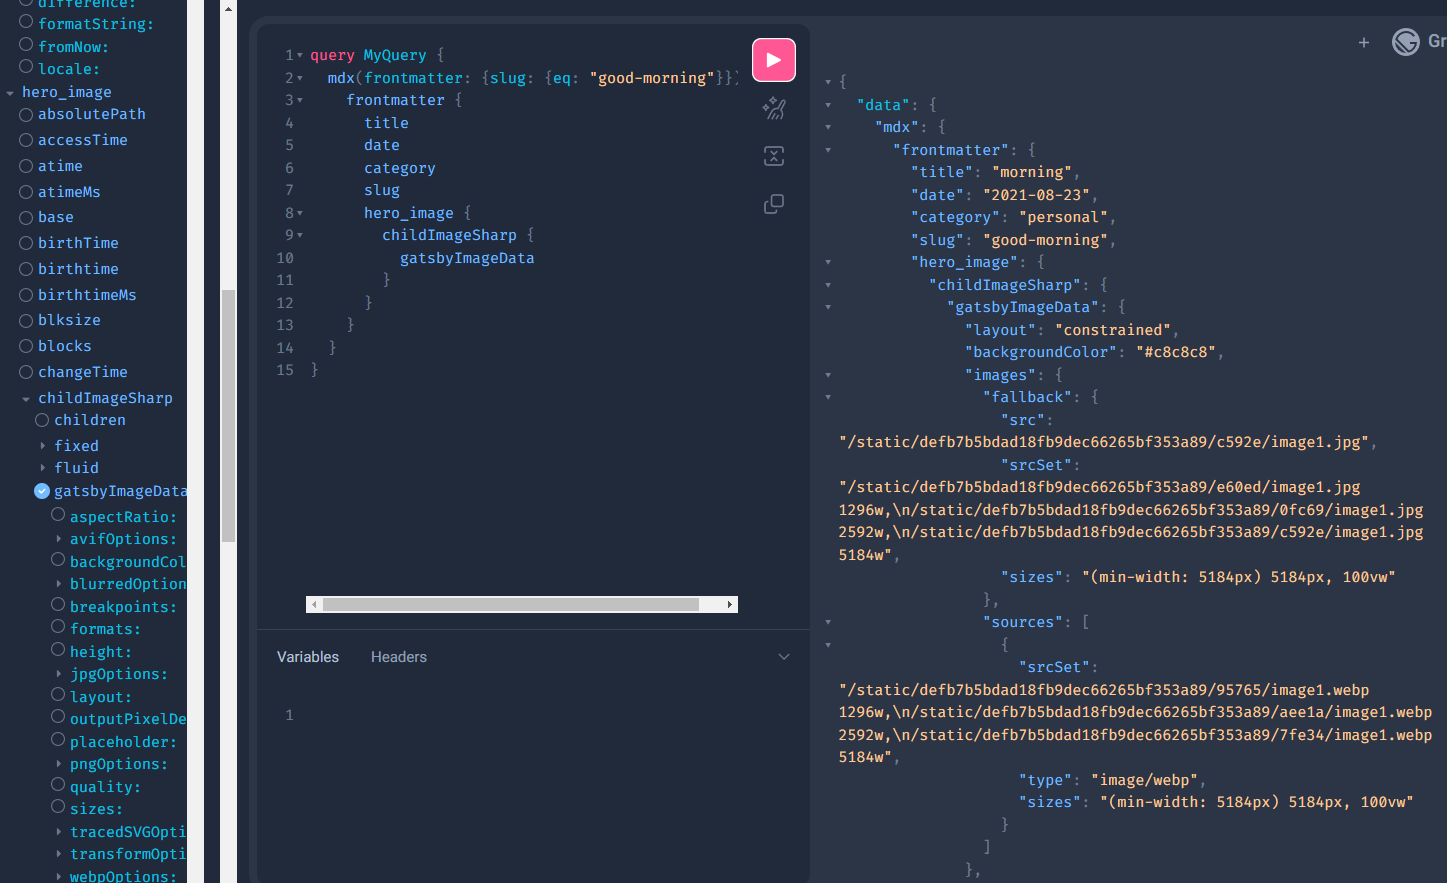Select the aspectRatio field in the explorer
The height and width of the screenshot is (883, 1447).
(56, 515)
